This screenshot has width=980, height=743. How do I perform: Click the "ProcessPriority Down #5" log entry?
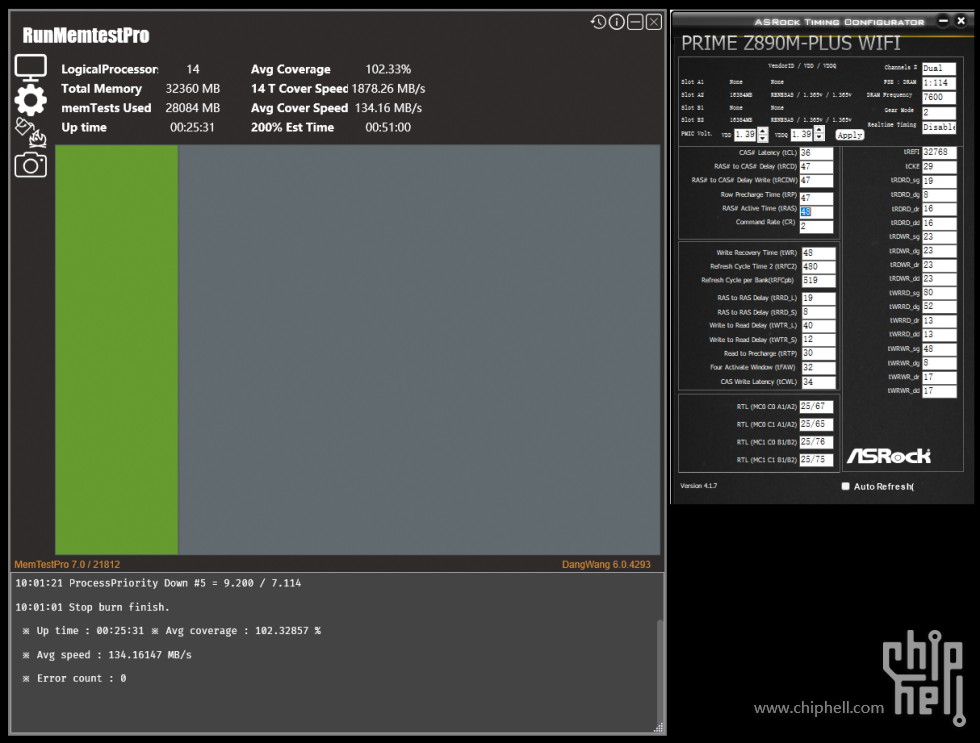pyautogui.click(x=158, y=583)
